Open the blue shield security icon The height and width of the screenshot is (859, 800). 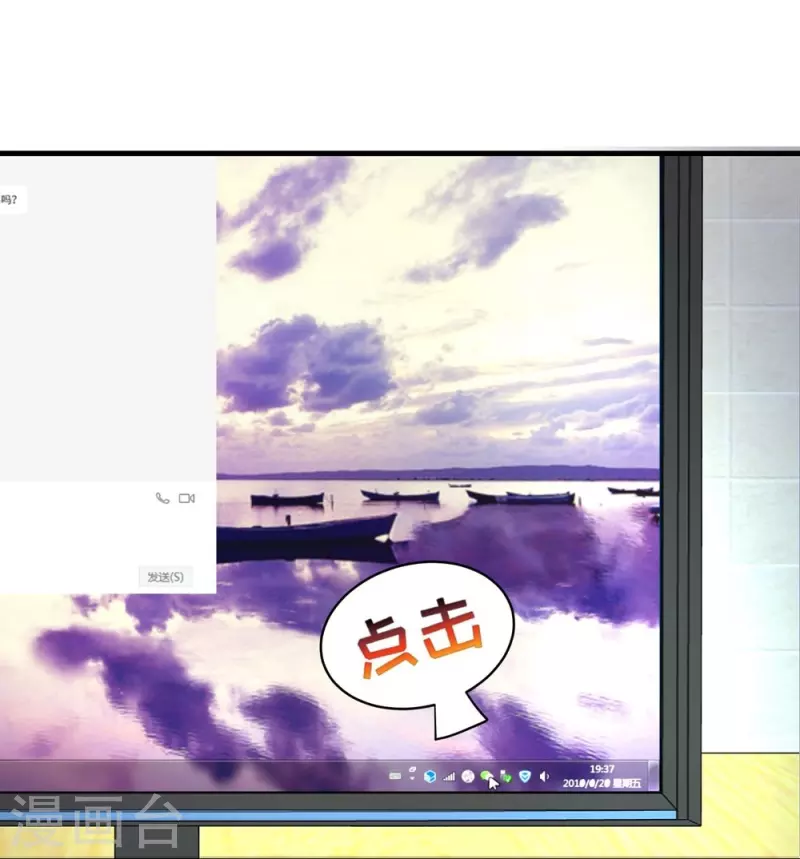pyautogui.click(x=524, y=777)
